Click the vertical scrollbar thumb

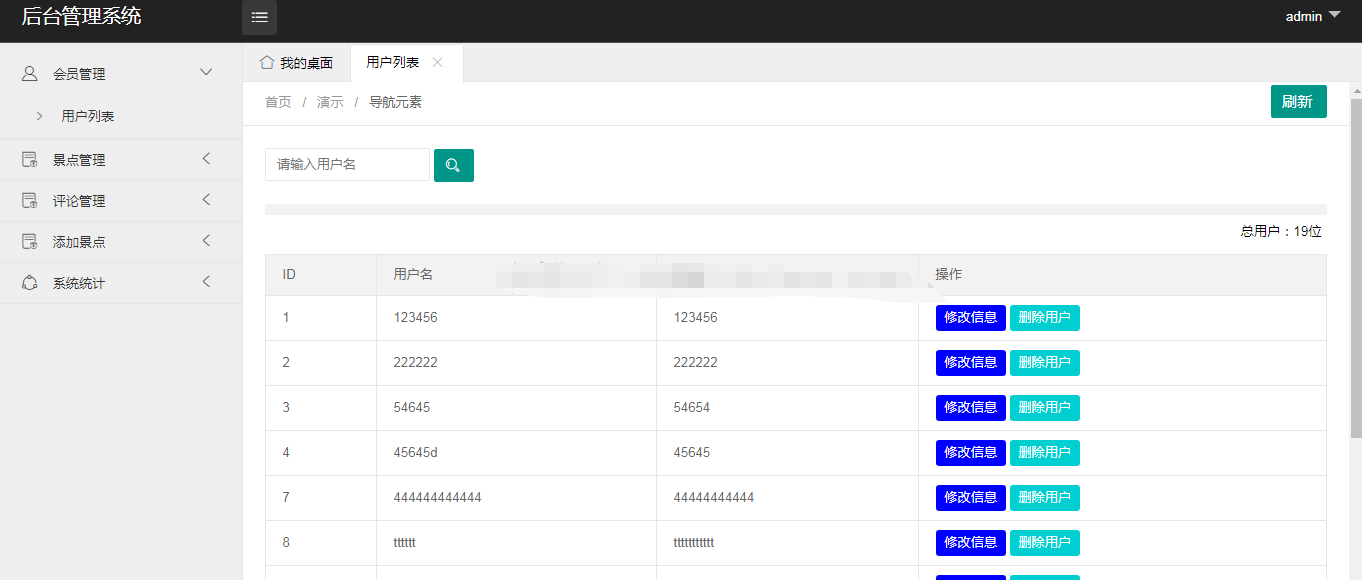tap(1356, 268)
